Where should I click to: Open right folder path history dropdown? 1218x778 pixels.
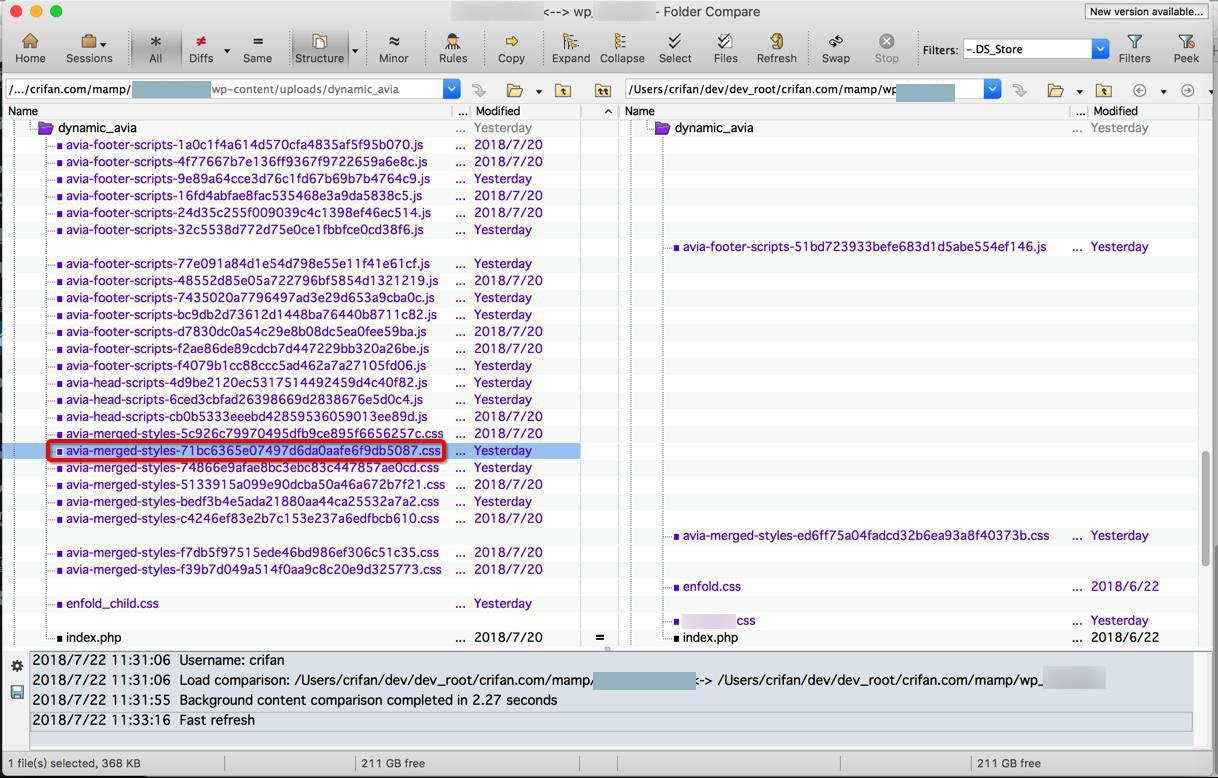click(x=992, y=89)
